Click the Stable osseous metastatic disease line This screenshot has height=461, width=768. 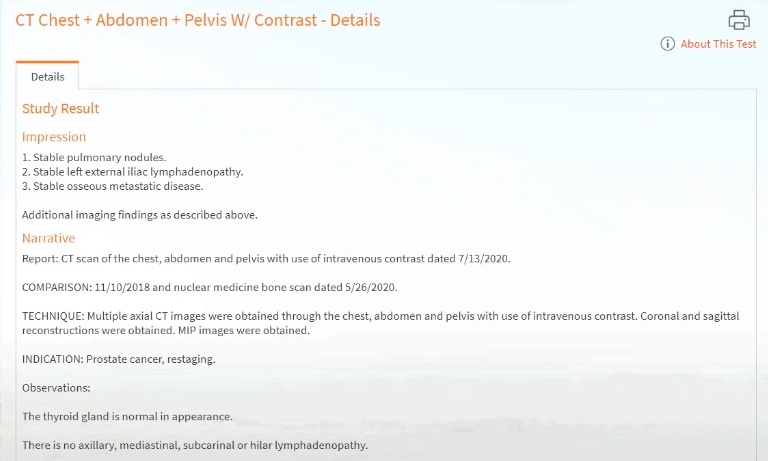pos(113,186)
